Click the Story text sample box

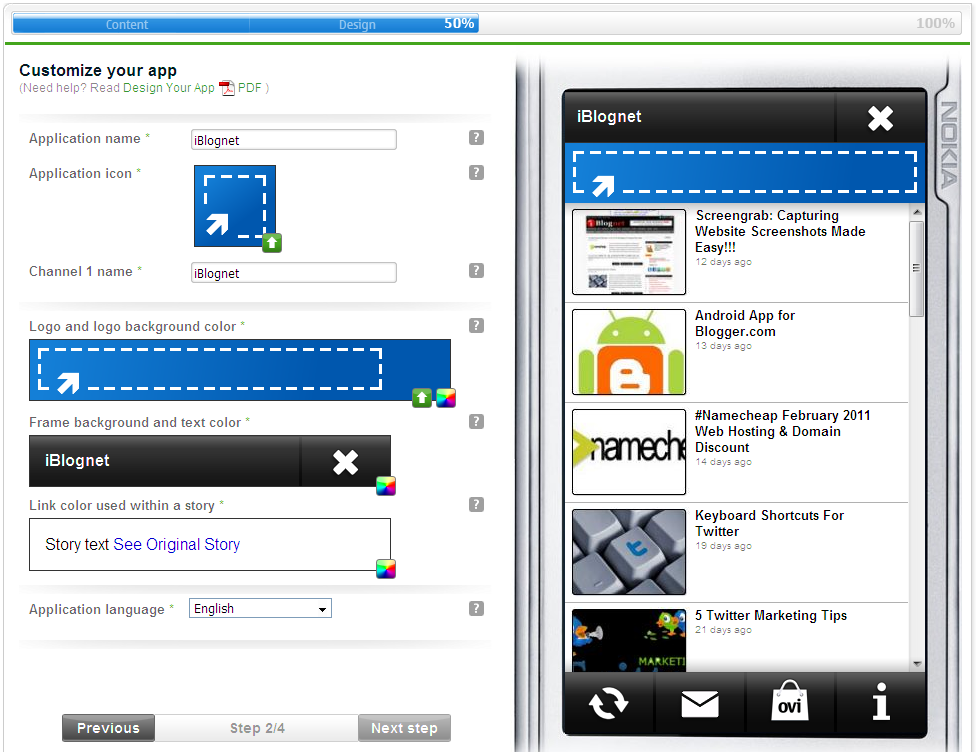click(210, 544)
